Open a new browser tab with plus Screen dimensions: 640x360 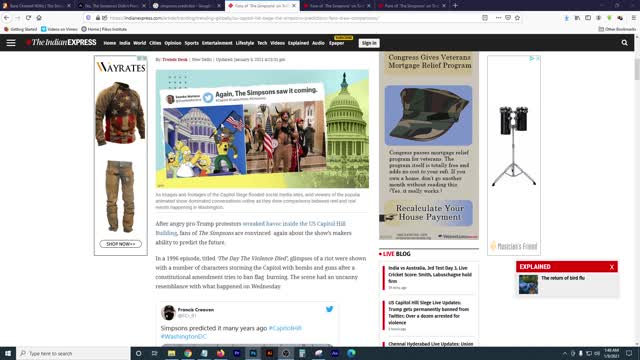tap(455, 6)
